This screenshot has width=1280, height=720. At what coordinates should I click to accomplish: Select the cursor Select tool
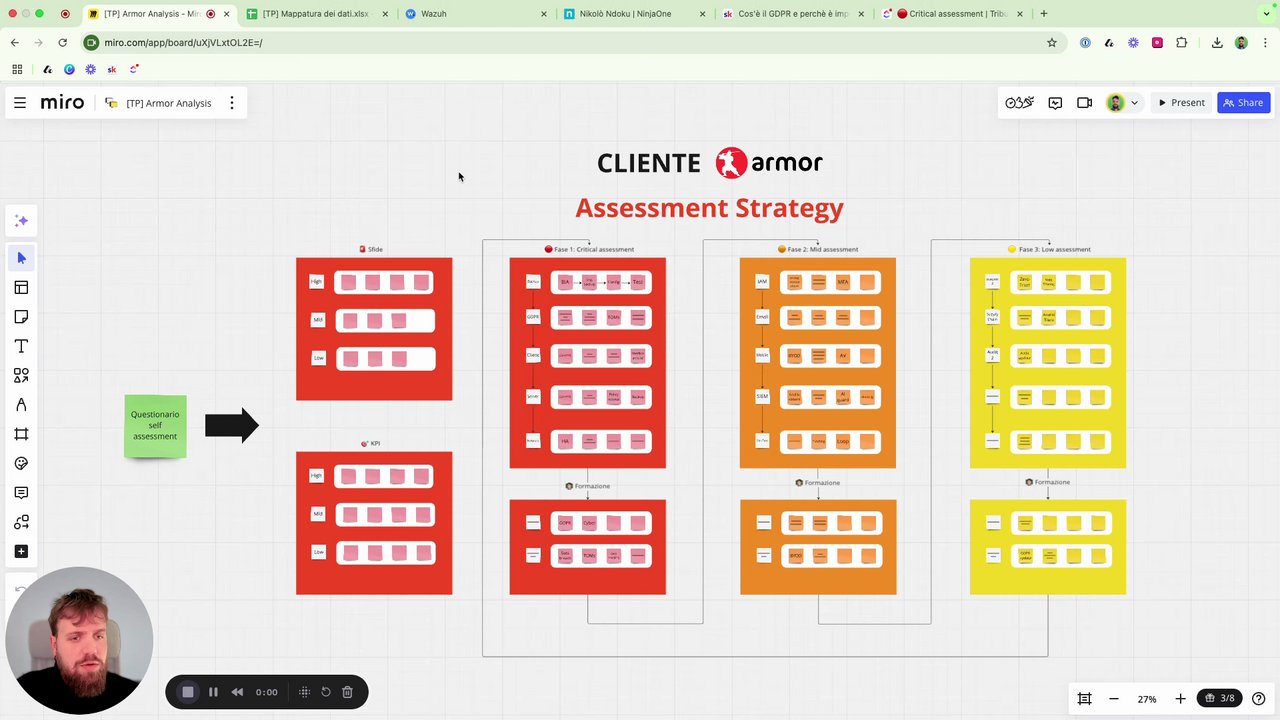click(x=21, y=258)
